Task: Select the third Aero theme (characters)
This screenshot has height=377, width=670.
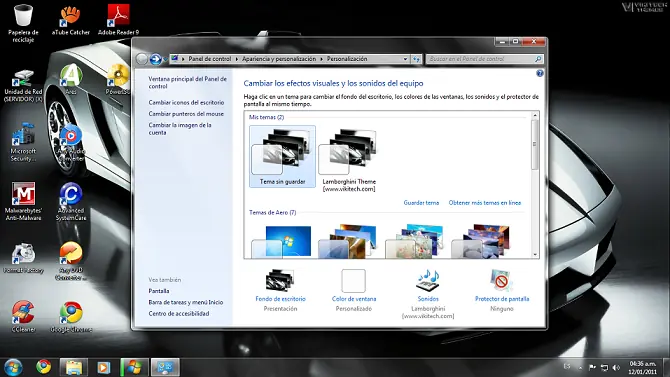Action: click(414, 242)
